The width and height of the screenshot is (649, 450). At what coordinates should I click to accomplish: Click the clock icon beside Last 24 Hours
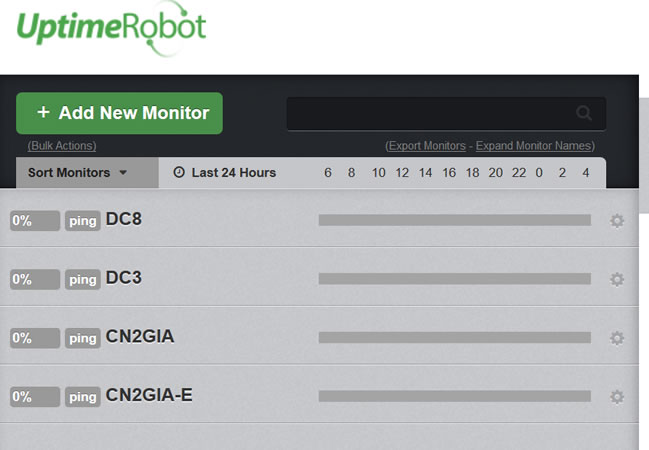click(179, 173)
